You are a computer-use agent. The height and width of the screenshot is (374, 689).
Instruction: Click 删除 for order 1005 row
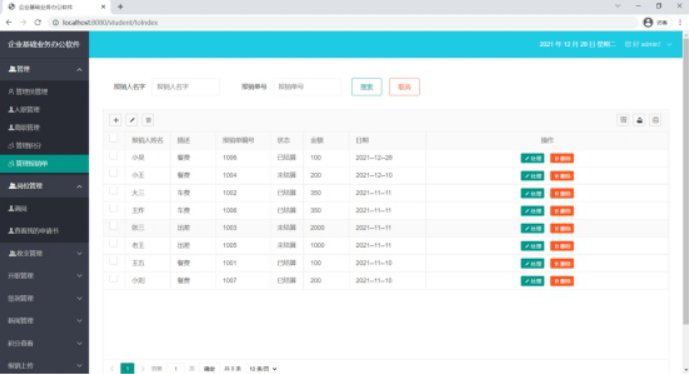point(562,246)
